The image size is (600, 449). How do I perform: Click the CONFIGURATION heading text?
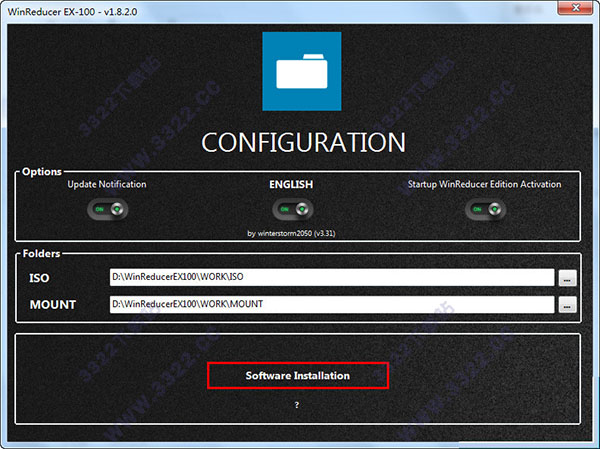point(303,142)
